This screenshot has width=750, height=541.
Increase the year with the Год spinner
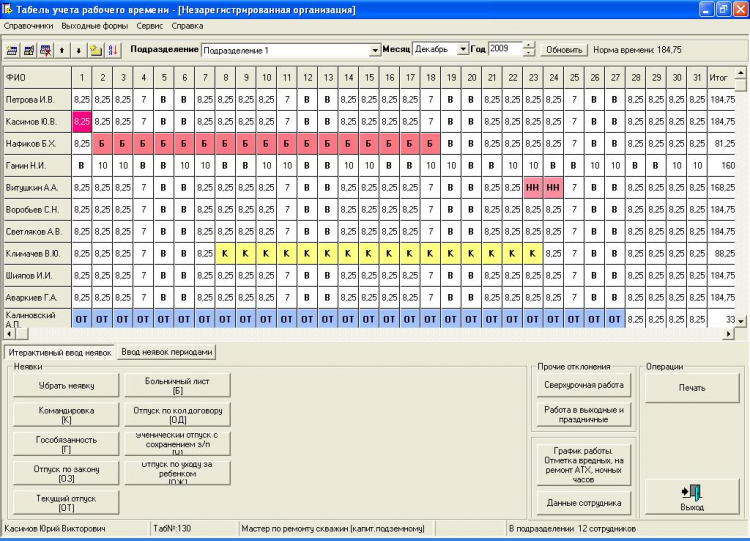click(529, 45)
